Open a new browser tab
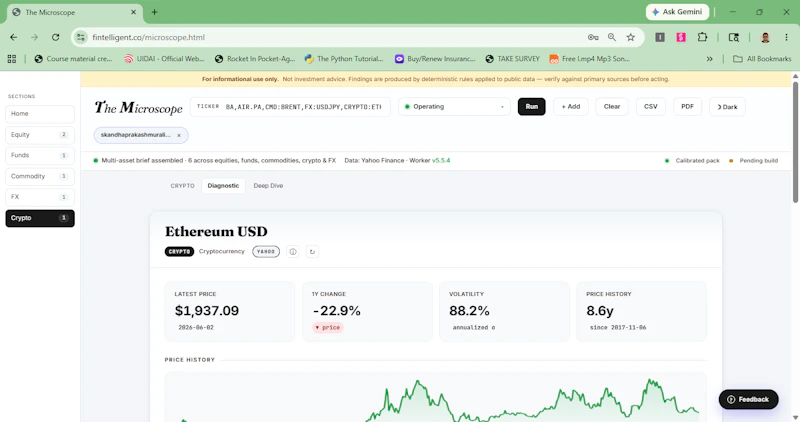 (x=154, y=12)
